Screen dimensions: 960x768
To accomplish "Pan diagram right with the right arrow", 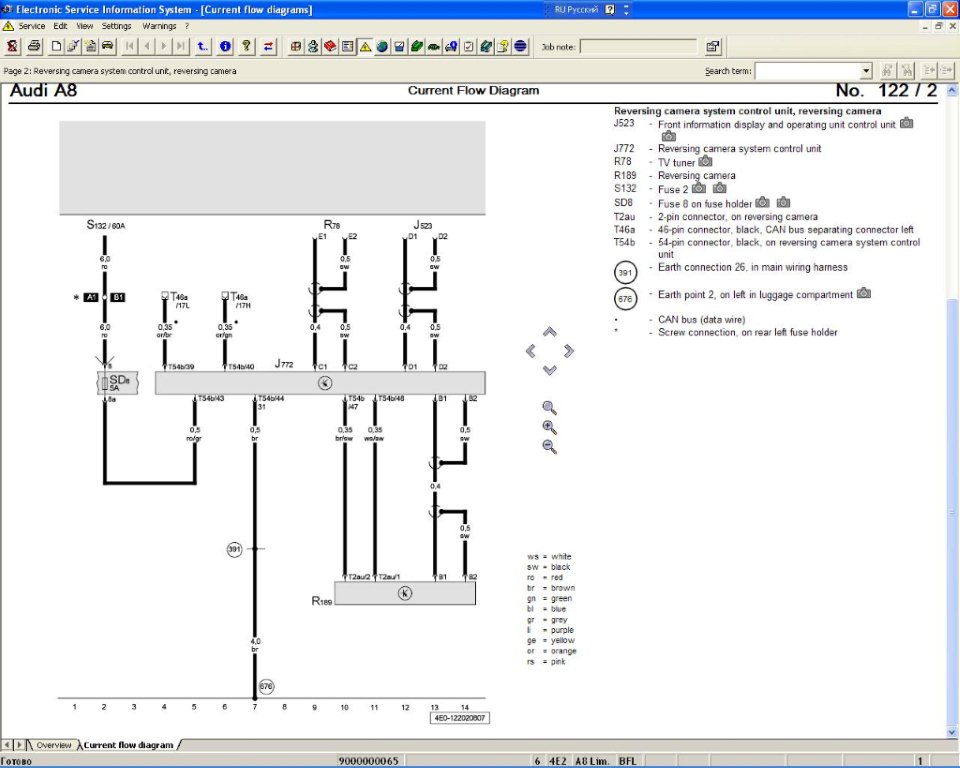I will (568, 351).
